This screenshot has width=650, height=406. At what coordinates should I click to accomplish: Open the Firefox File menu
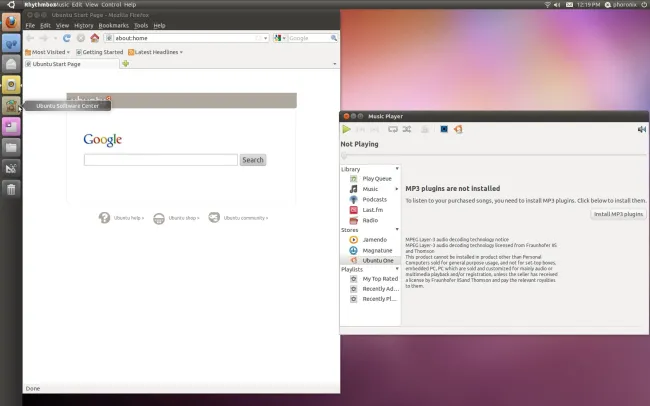click(30, 26)
